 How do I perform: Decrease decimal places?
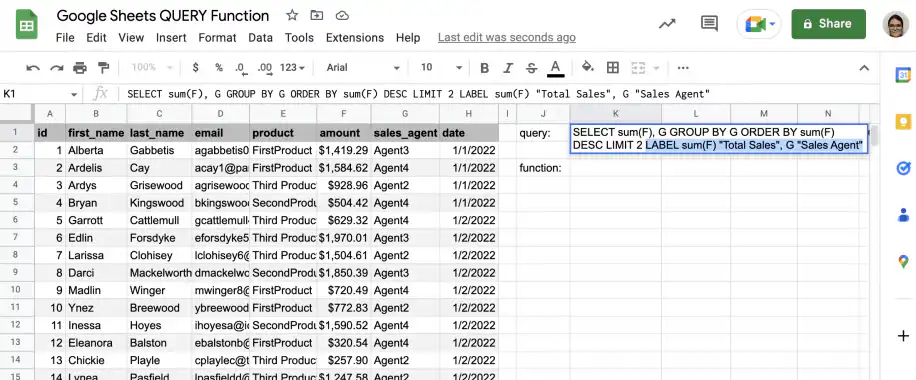click(240, 68)
